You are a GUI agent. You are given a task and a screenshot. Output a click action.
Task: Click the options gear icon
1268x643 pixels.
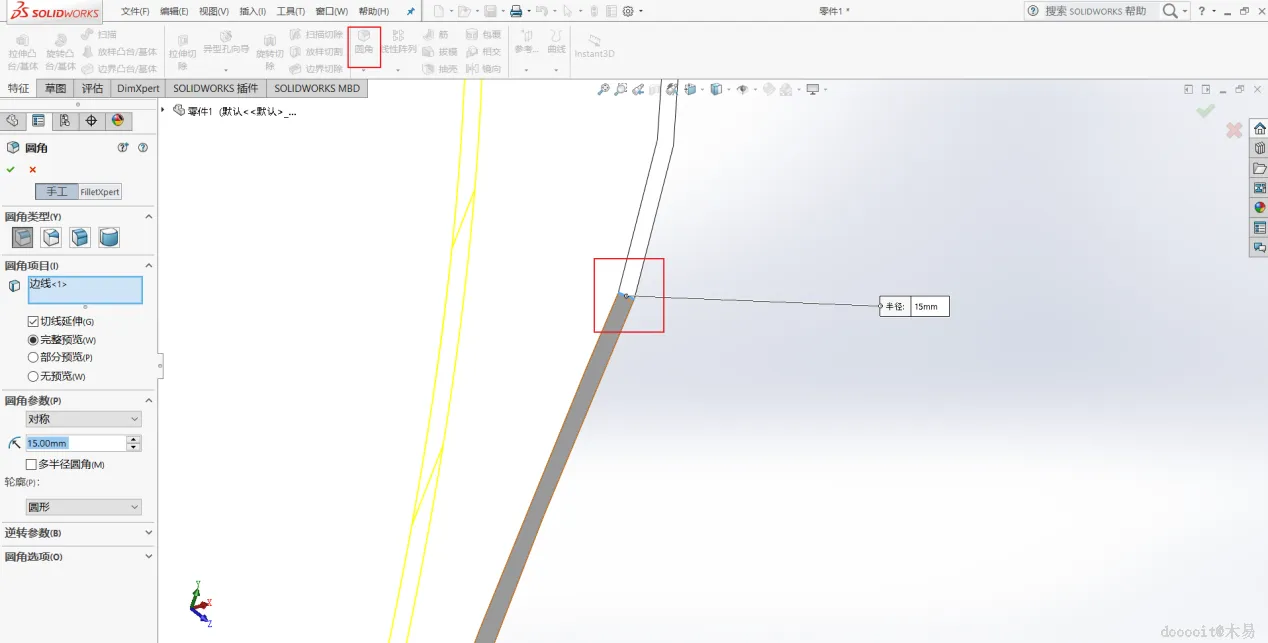click(x=628, y=11)
